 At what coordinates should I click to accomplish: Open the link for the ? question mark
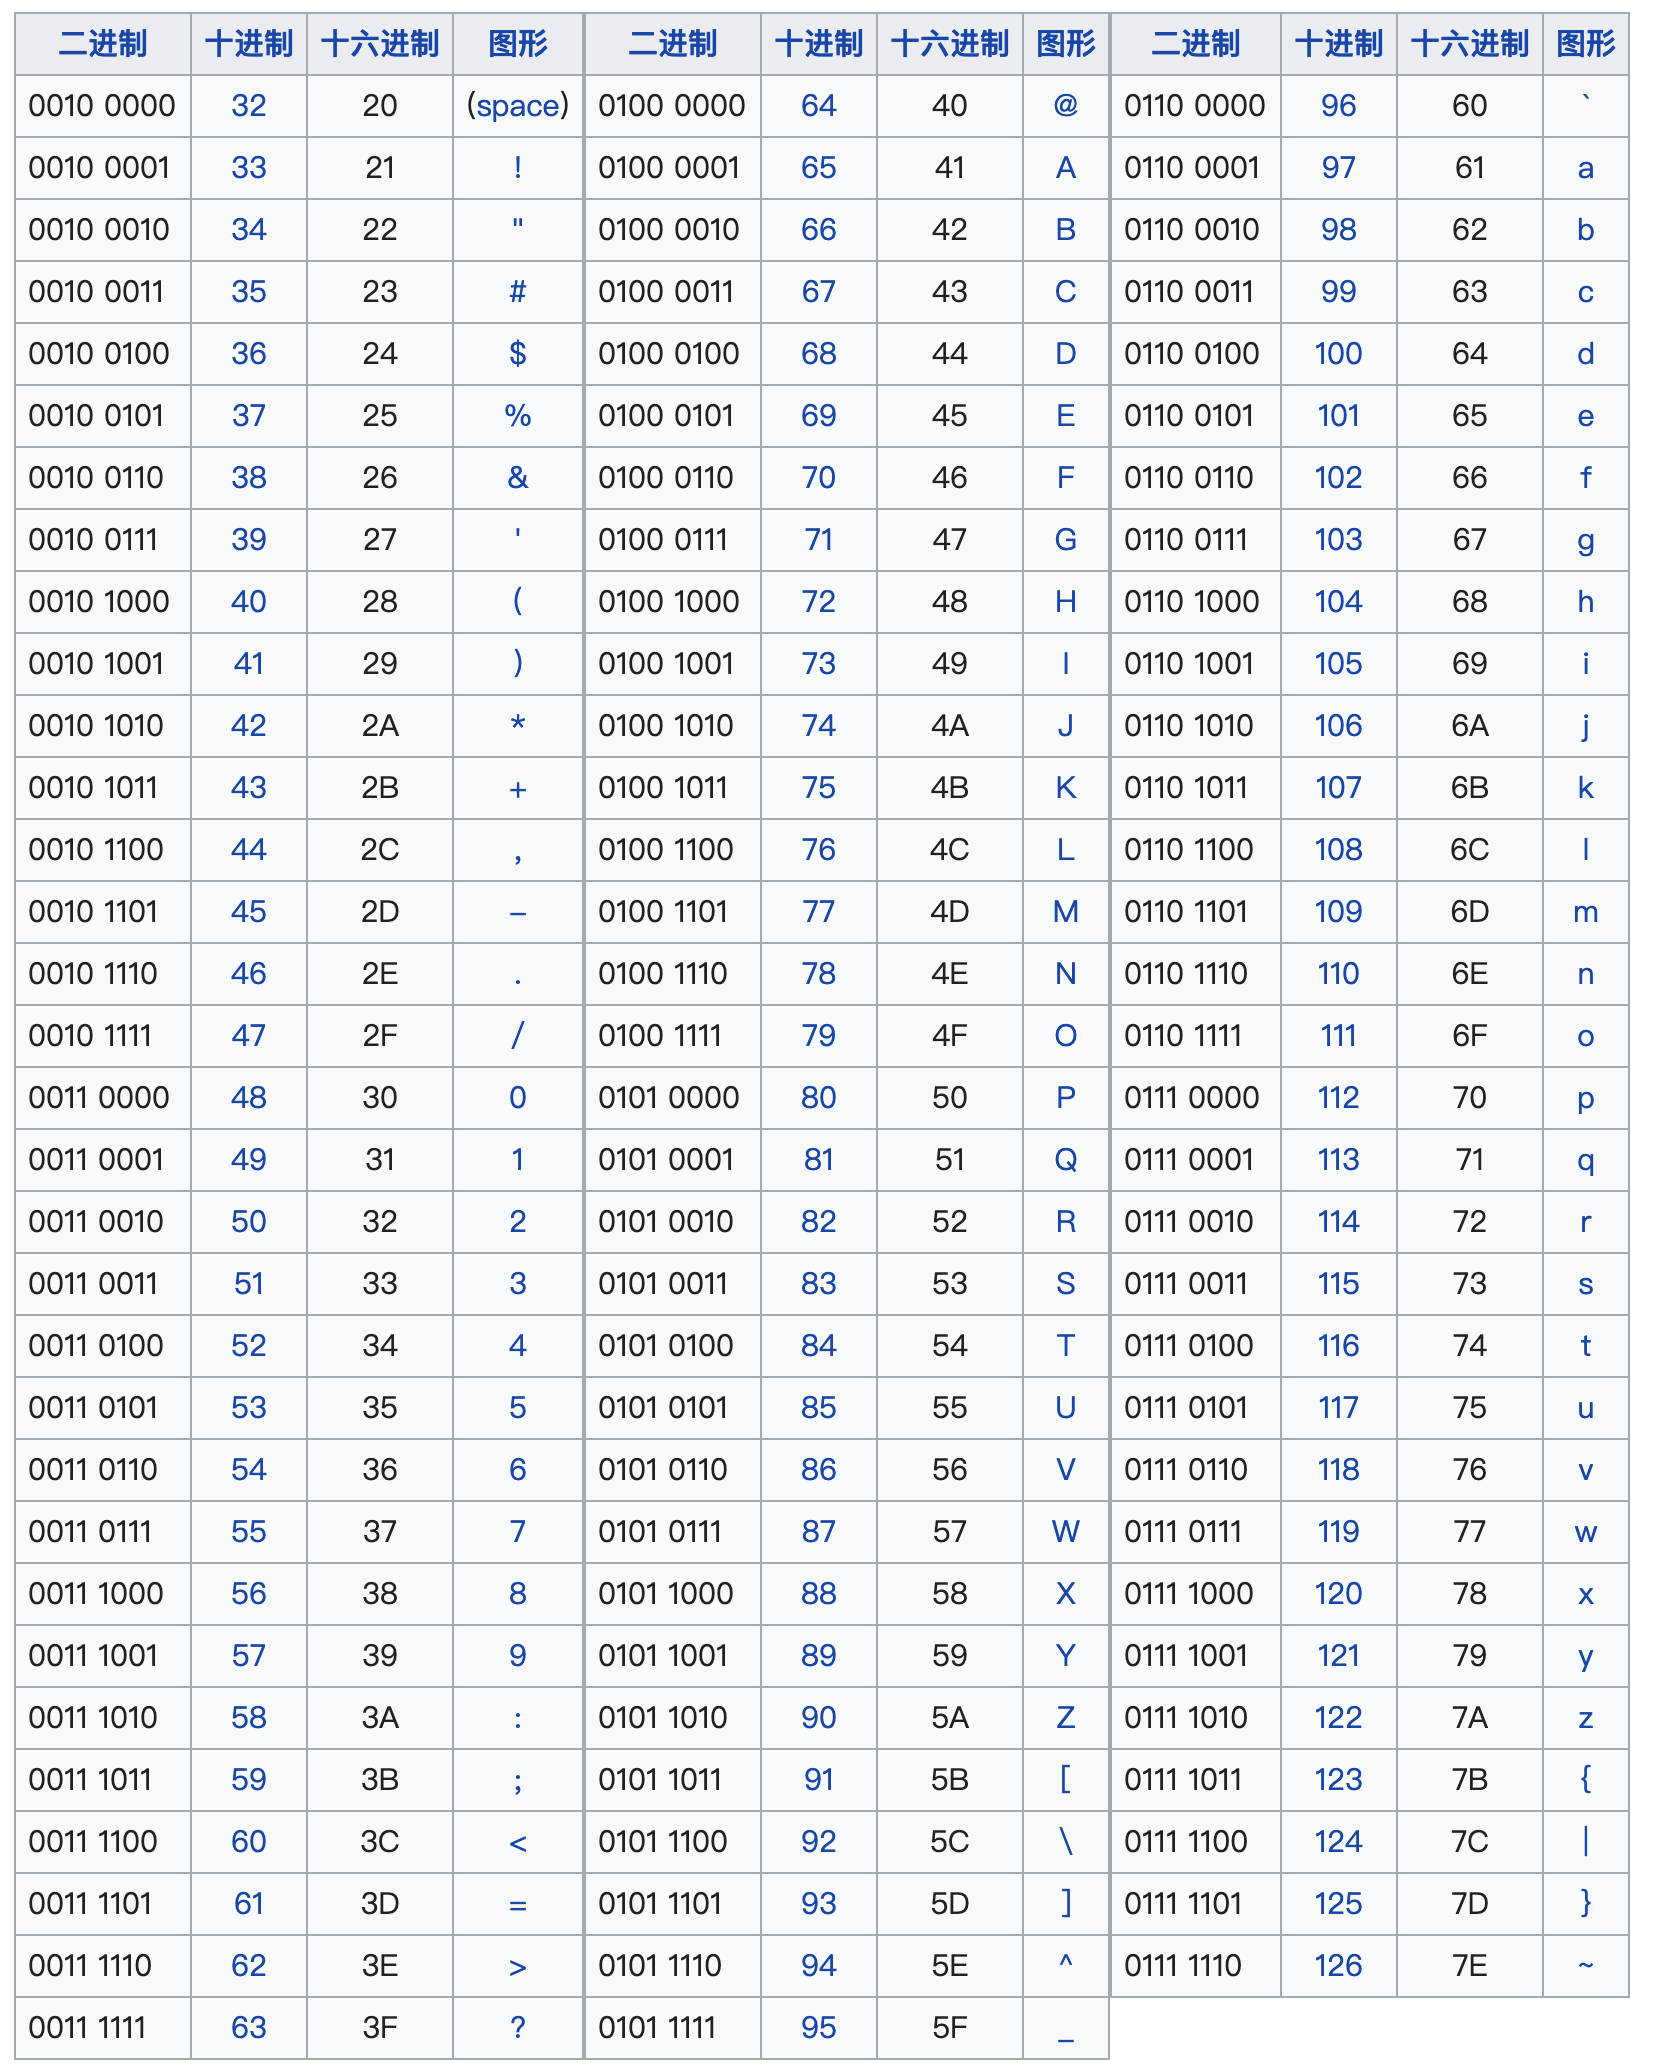(x=517, y=2027)
